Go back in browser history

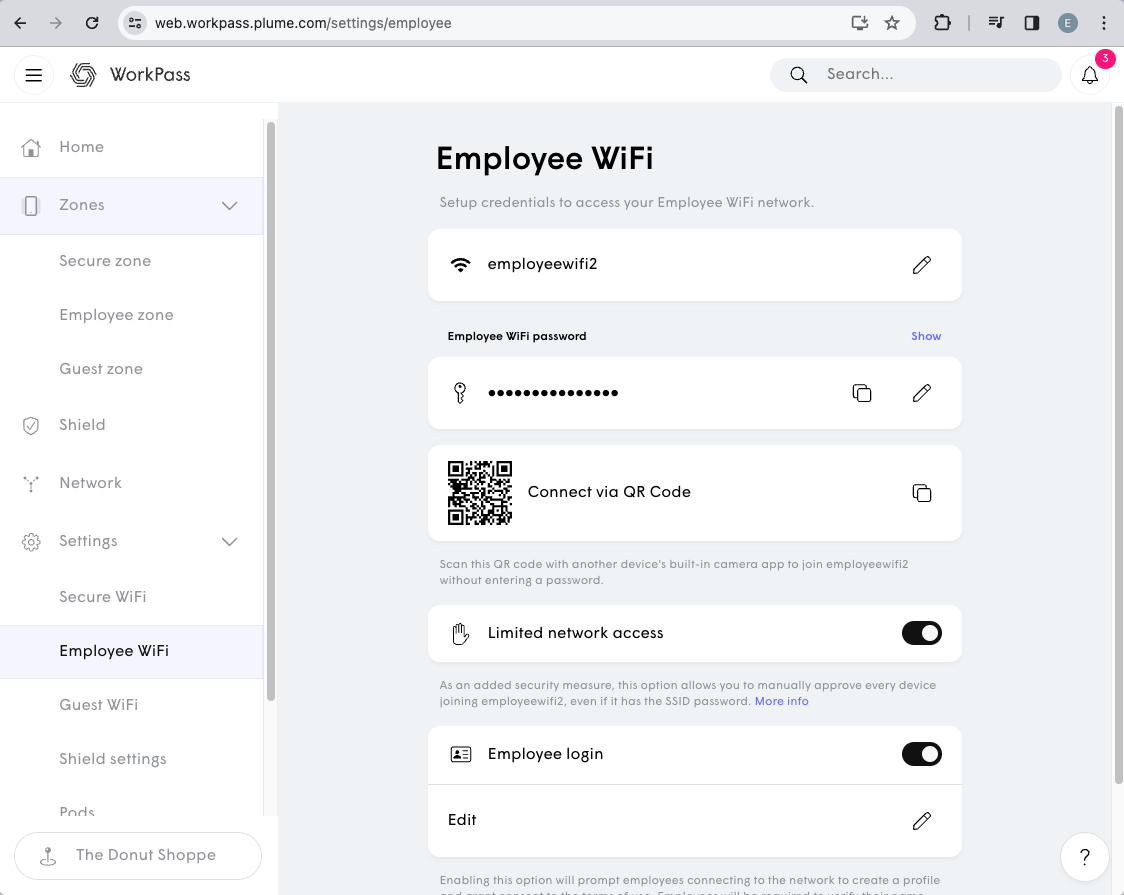click(x=20, y=23)
